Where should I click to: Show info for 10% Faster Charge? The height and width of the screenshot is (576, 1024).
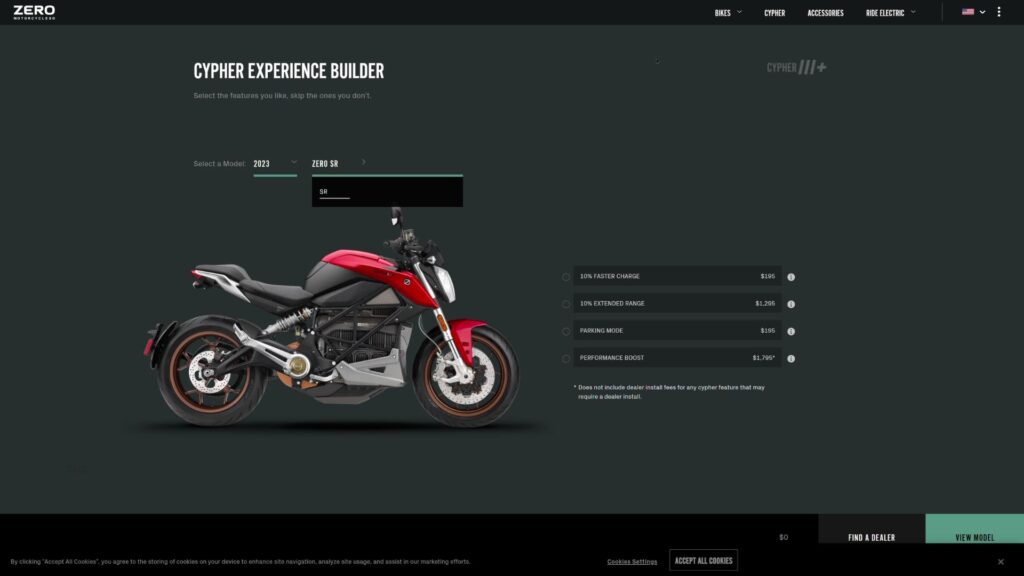click(x=791, y=277)
